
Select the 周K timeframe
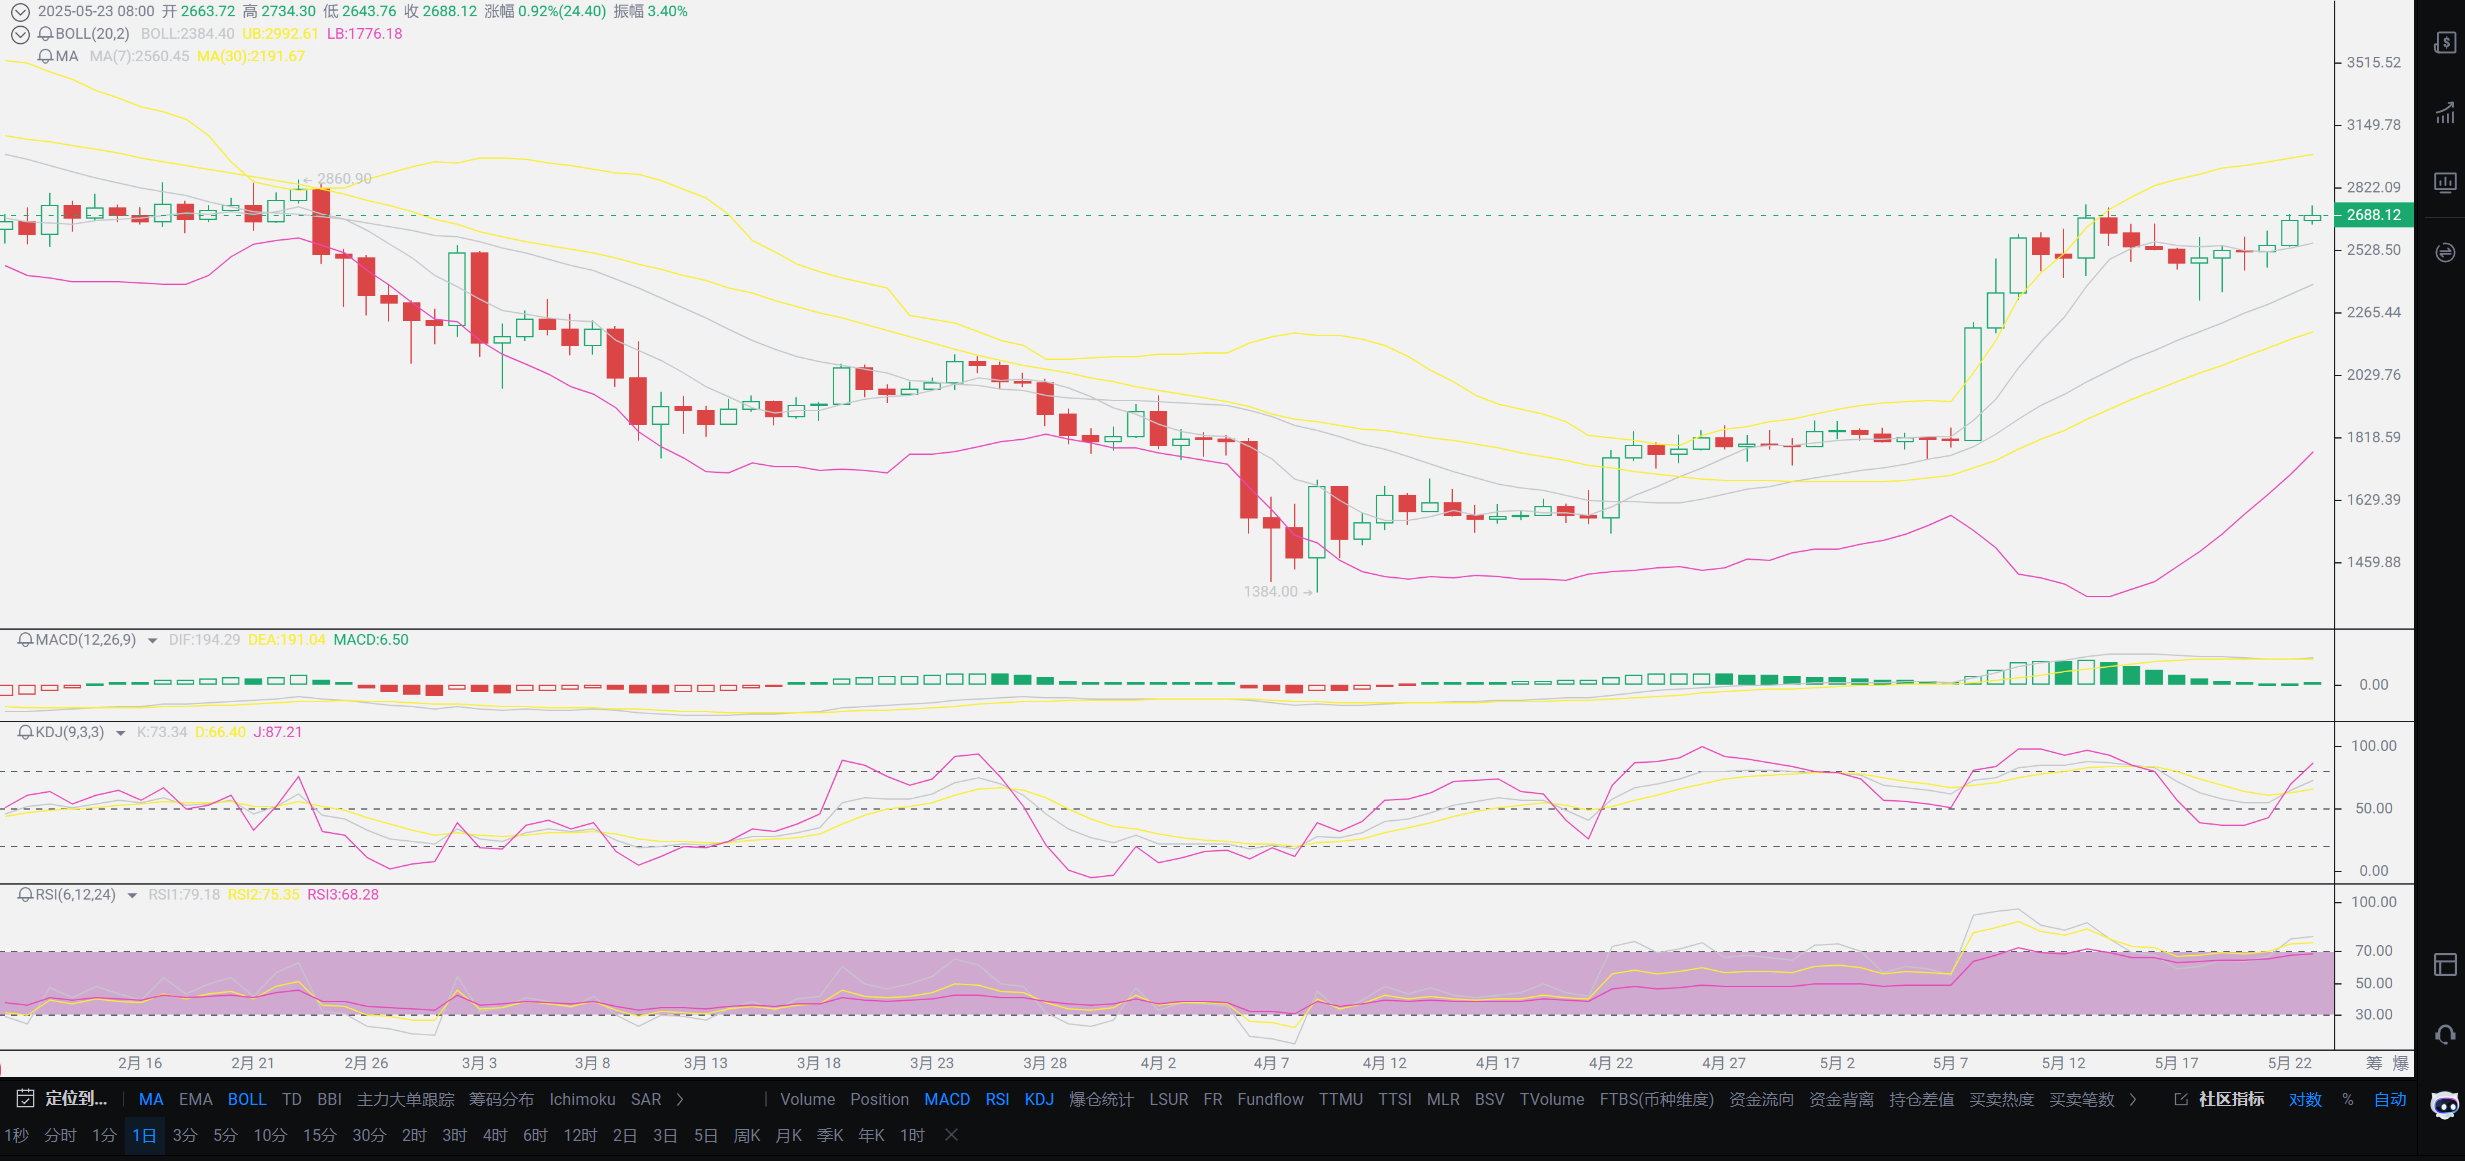pos(747,1135)
